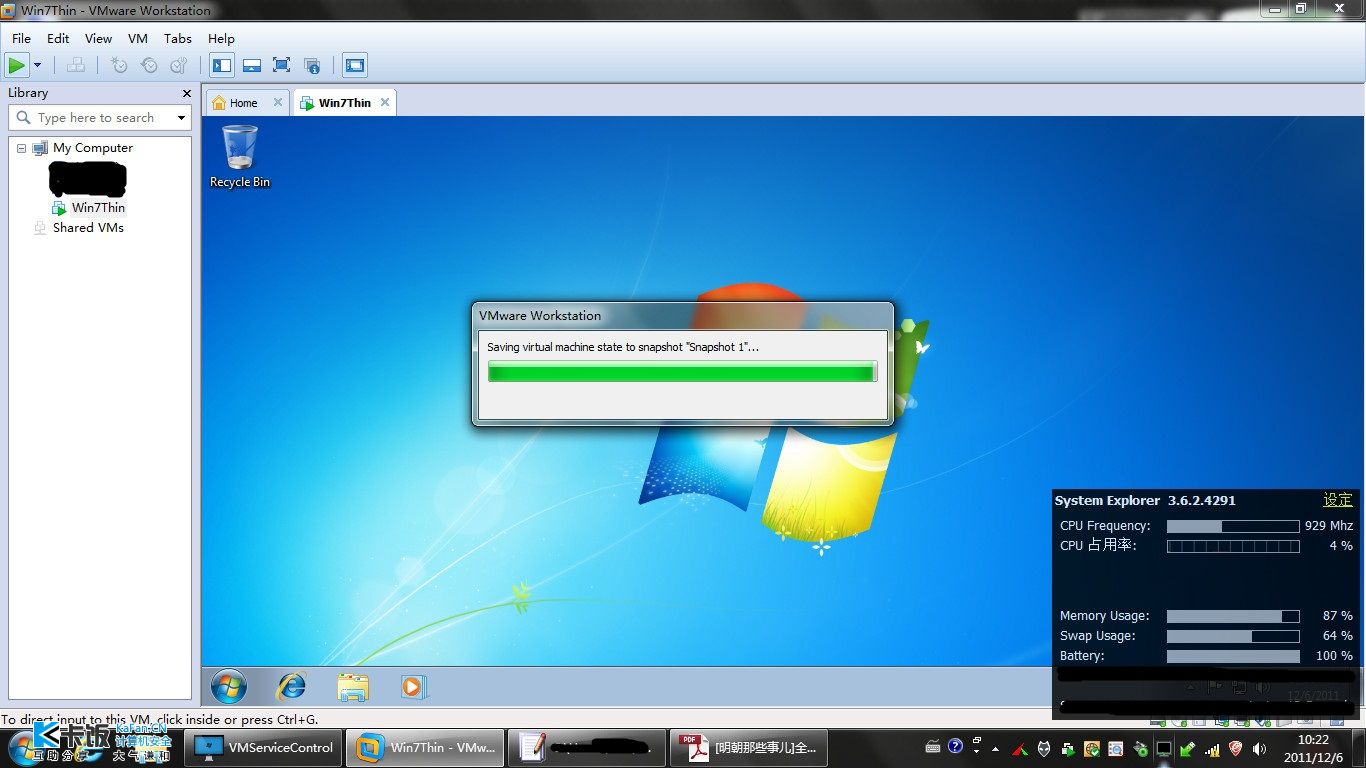Switch to the Home tab
This screenshot has width=1366, height=768.
click(243, 102)
